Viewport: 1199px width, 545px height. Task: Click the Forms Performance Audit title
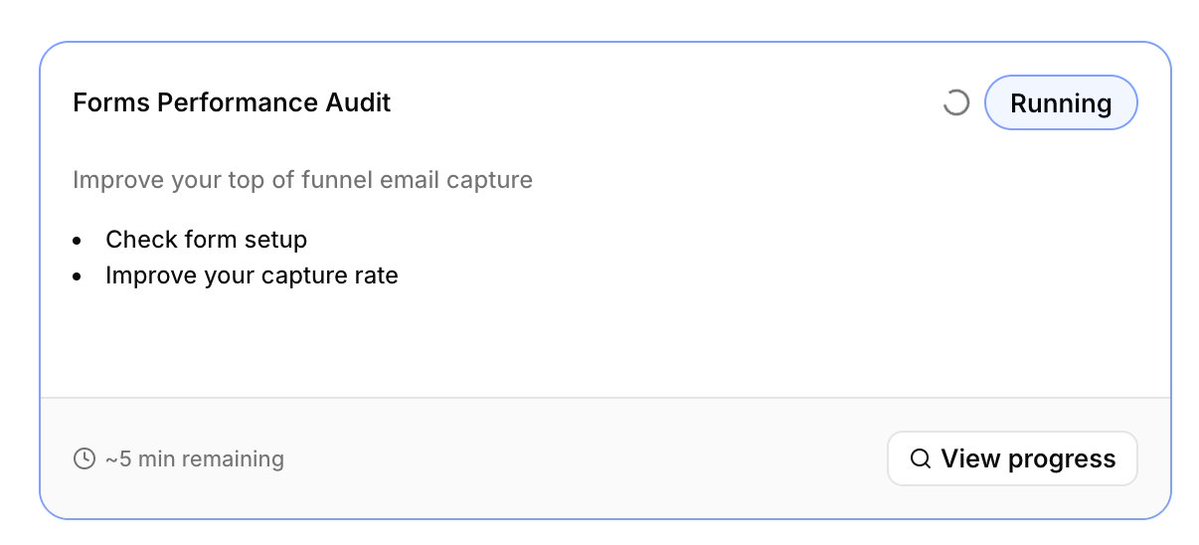[232, 102]
